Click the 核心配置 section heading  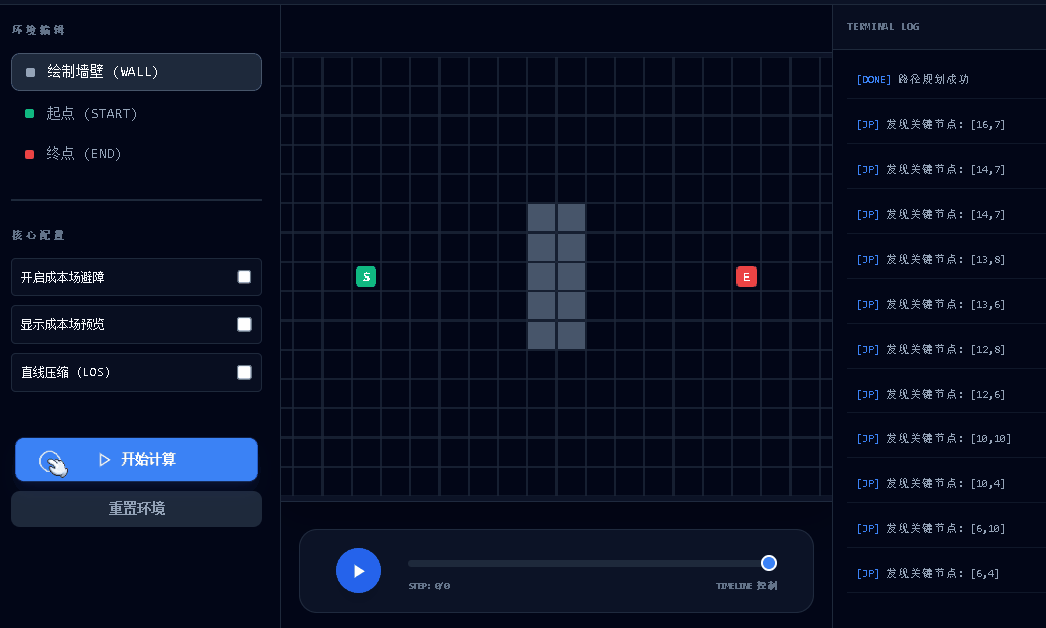(38, 235)
